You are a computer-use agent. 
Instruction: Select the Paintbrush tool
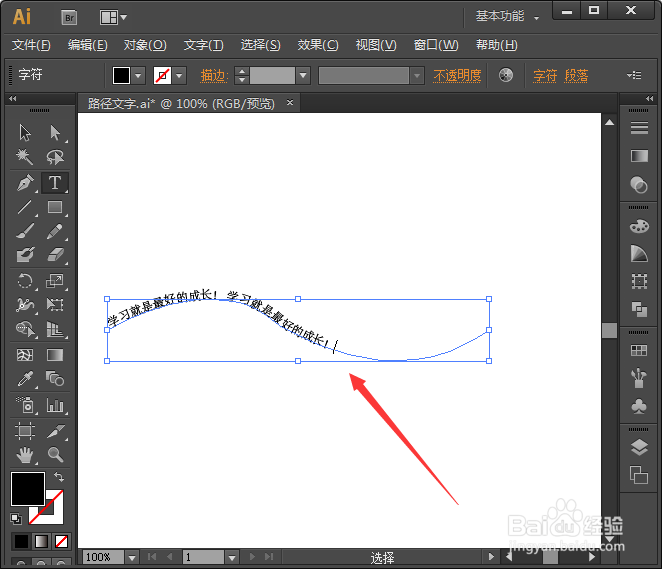(x=25, y=231)
